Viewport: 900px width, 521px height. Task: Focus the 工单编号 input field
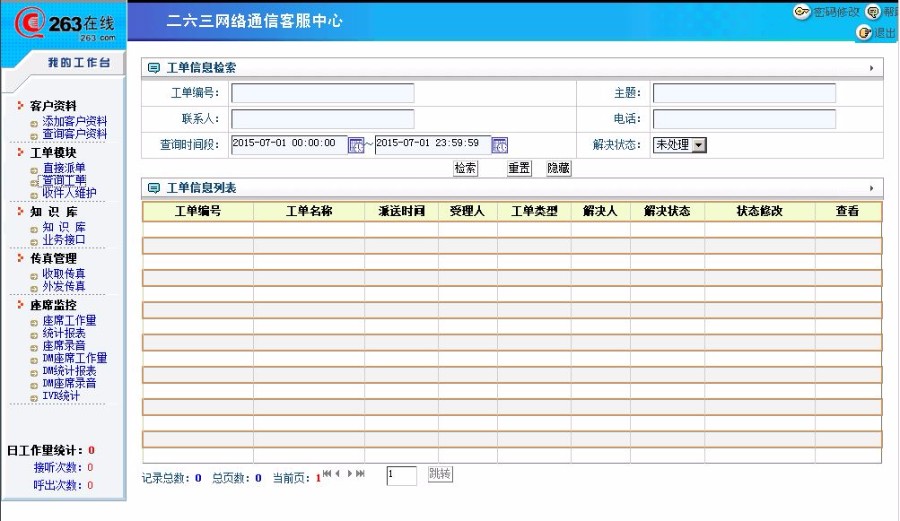coord(323,94)
